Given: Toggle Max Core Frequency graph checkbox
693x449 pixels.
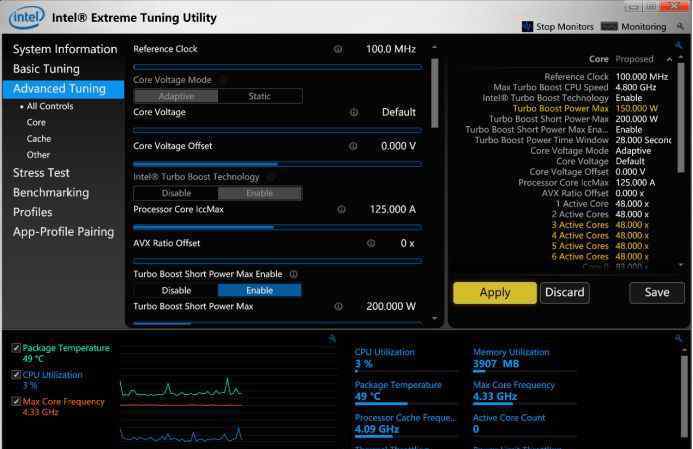Looking at the screenshot, I should (x=16, y=401).
